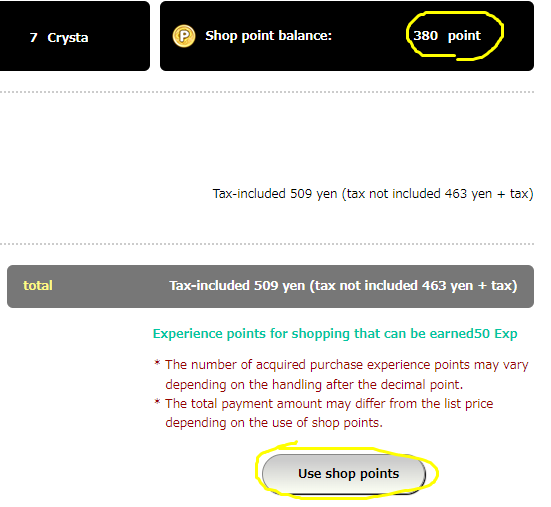Click the green experience points message
The height and width of the screenshot is (507, 551).
point(335,333)
